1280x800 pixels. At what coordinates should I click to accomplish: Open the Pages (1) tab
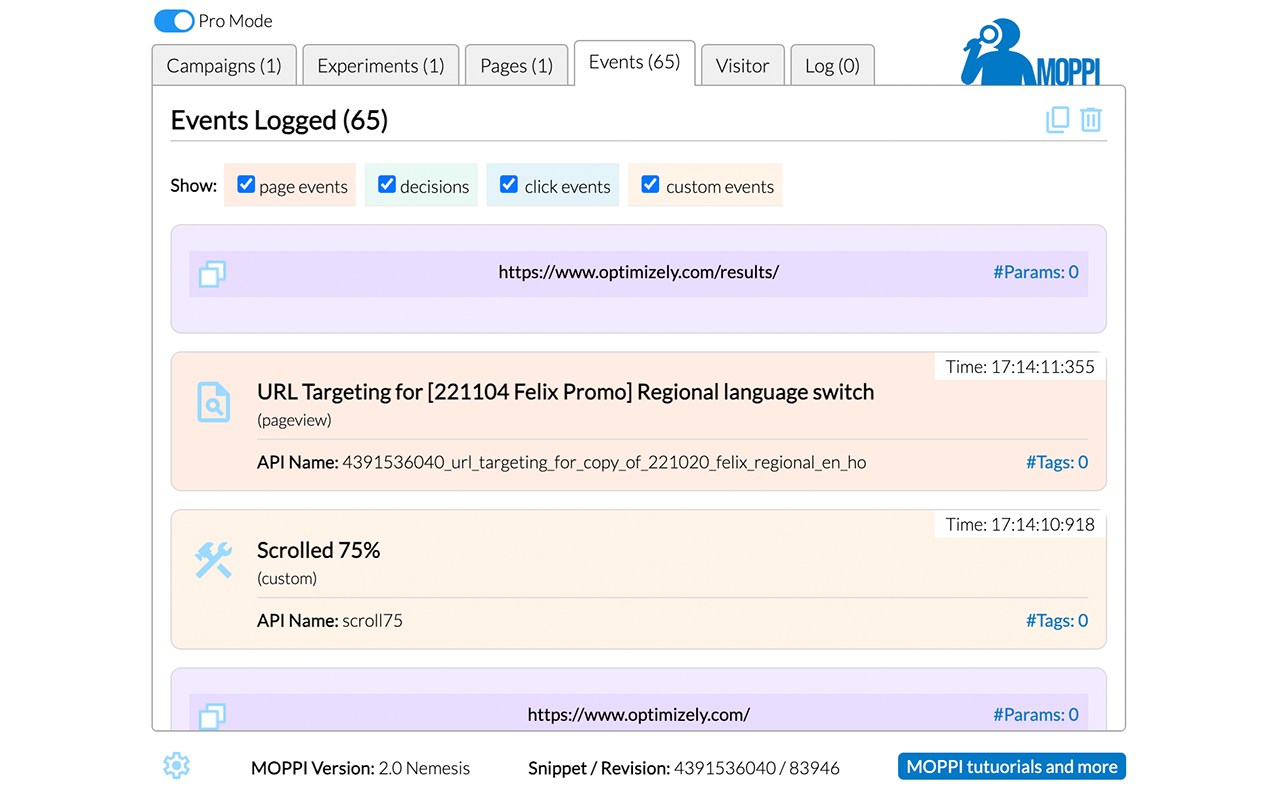(516, 66)
